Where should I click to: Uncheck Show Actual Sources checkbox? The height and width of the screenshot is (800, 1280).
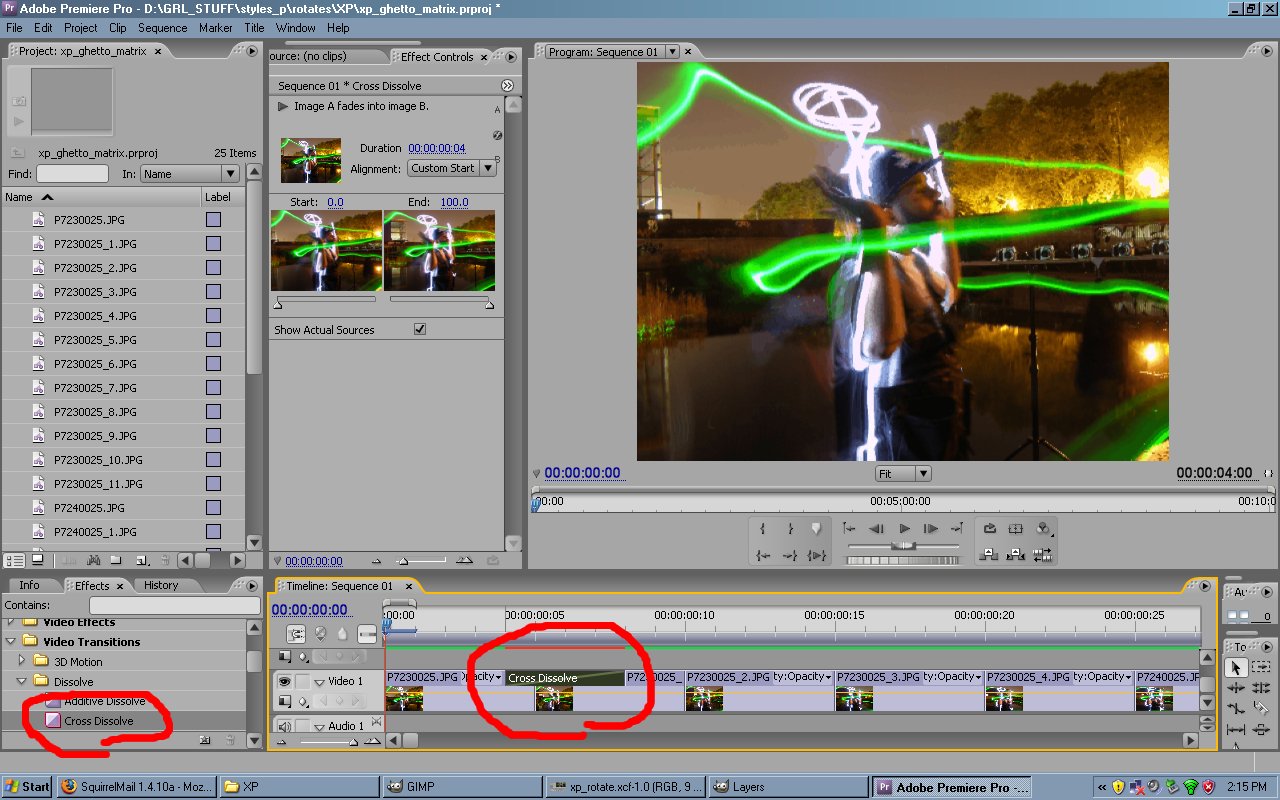coord(420,329)
